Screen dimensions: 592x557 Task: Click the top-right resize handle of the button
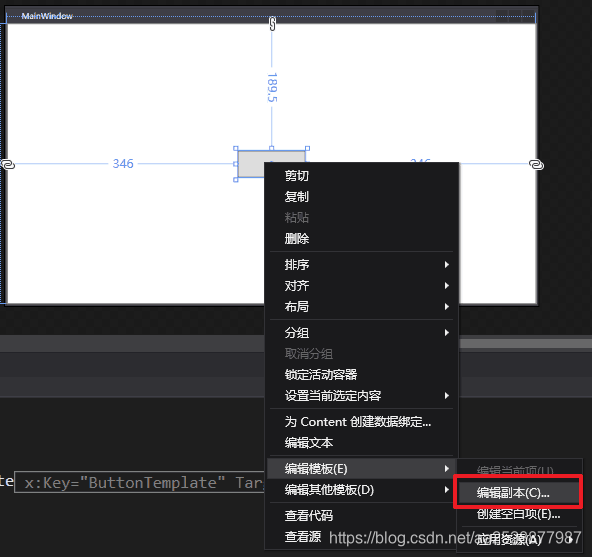pyautogui.click(x=307, y=148)
